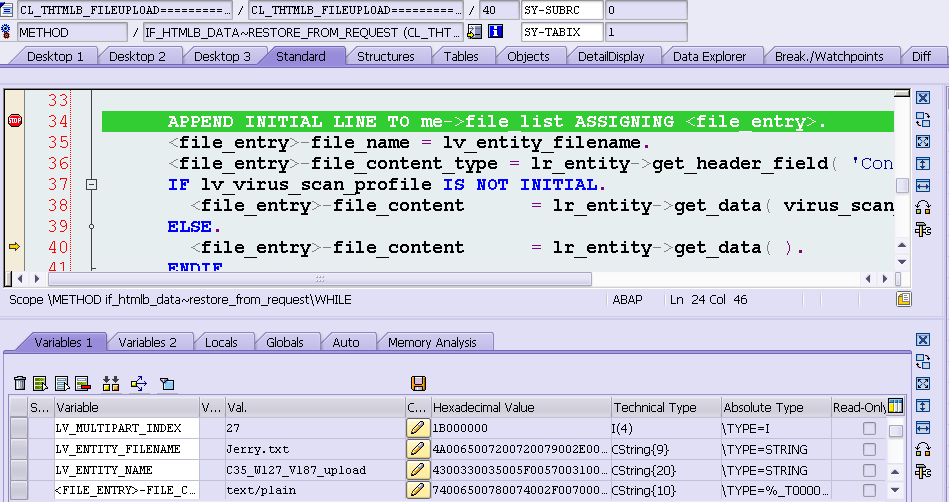Image resolution: width=949 pixels, height=502 pixels.
Task: Click the code editor horizontal scrollbar thumb
Action: (x=320, y=279)
